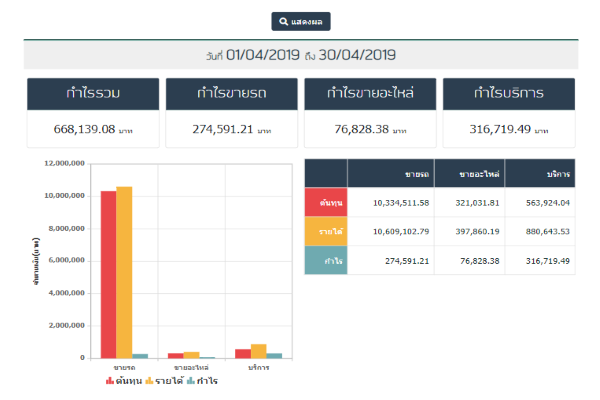Click the magnifier icon on แสดงผล button
The width and height of the screenshot is (600, 400).
pos(284,21)
